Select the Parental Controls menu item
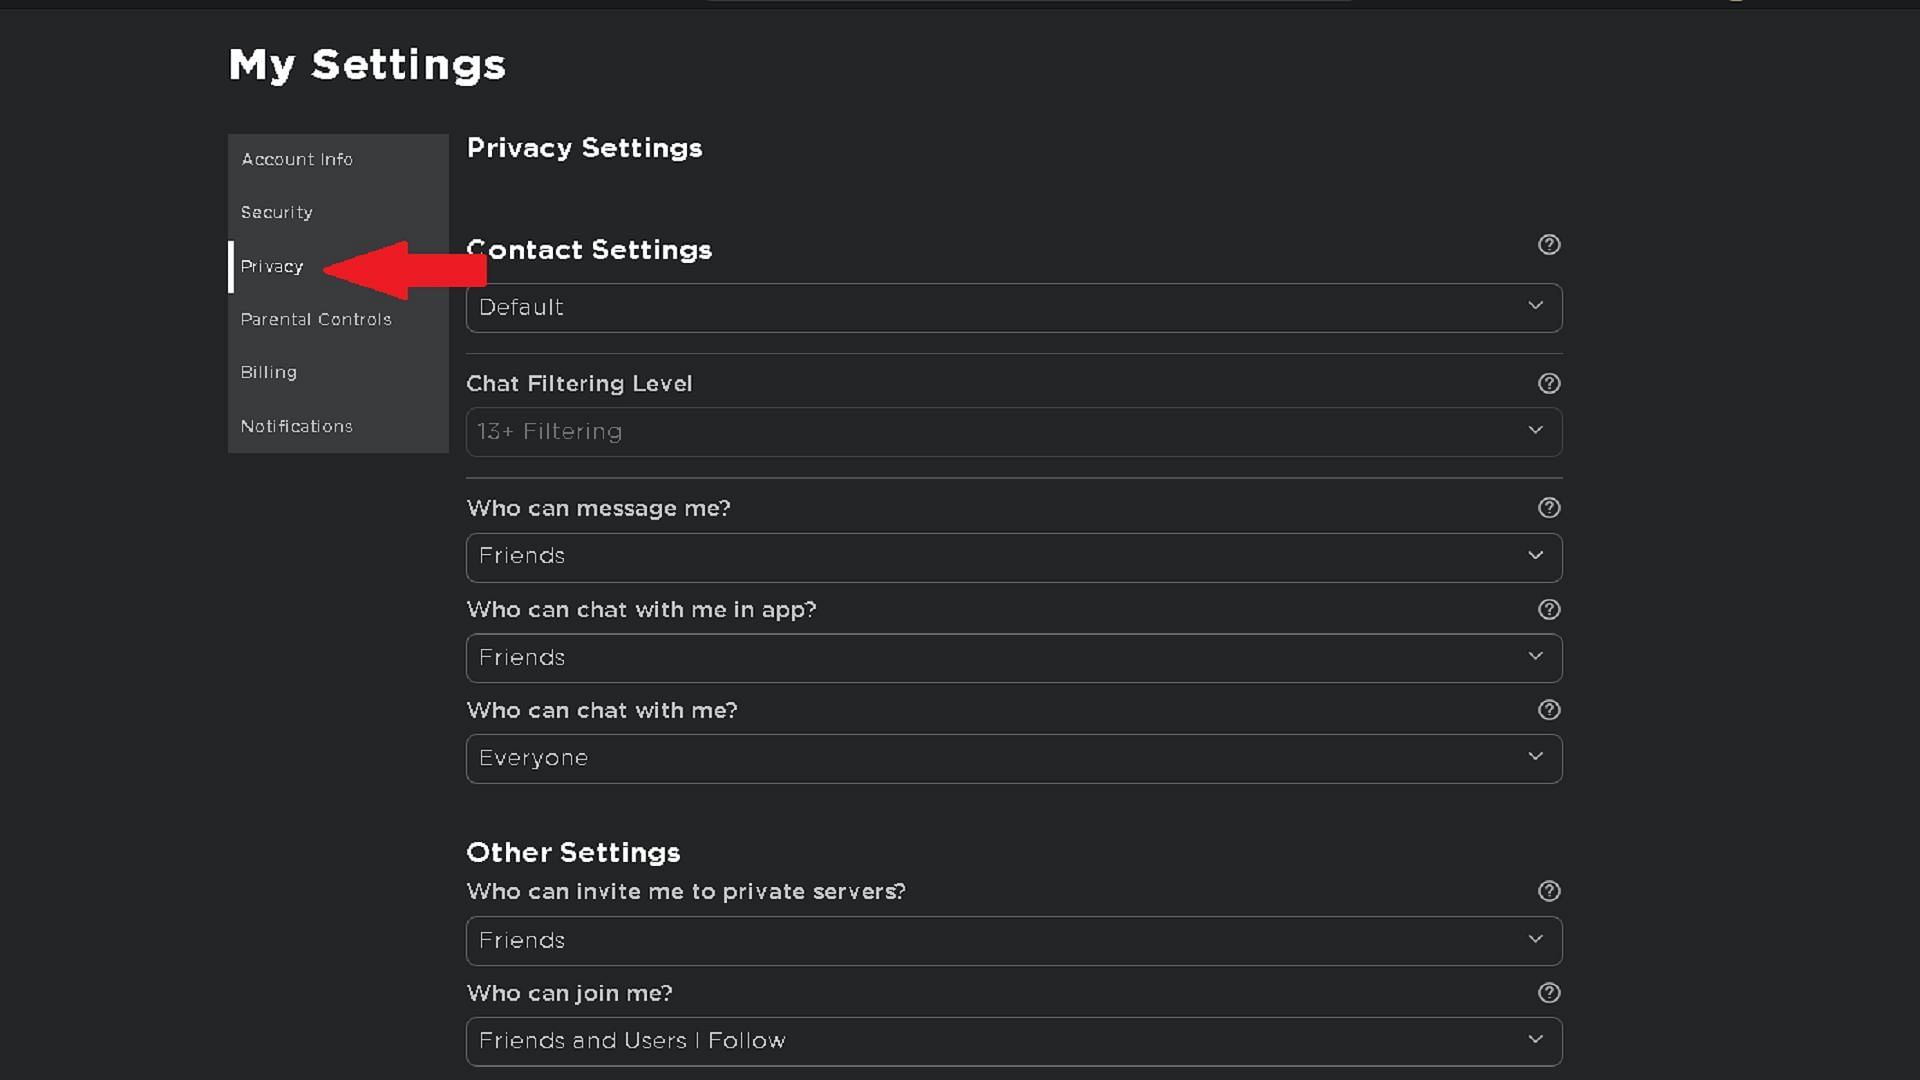Viewport: 1920px width, 1080px height. coord(316,318)
